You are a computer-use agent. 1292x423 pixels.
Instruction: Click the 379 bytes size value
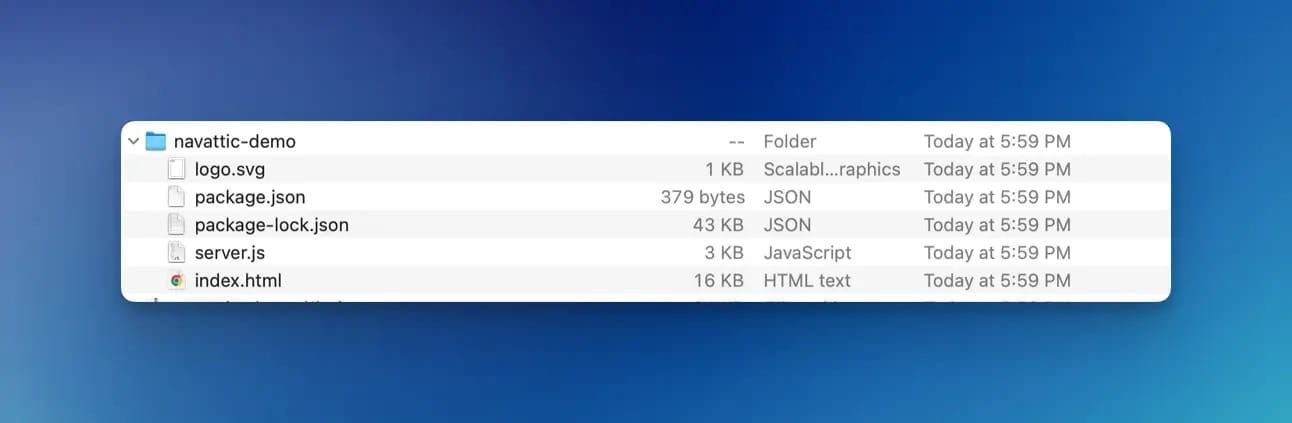pos(703,197)
